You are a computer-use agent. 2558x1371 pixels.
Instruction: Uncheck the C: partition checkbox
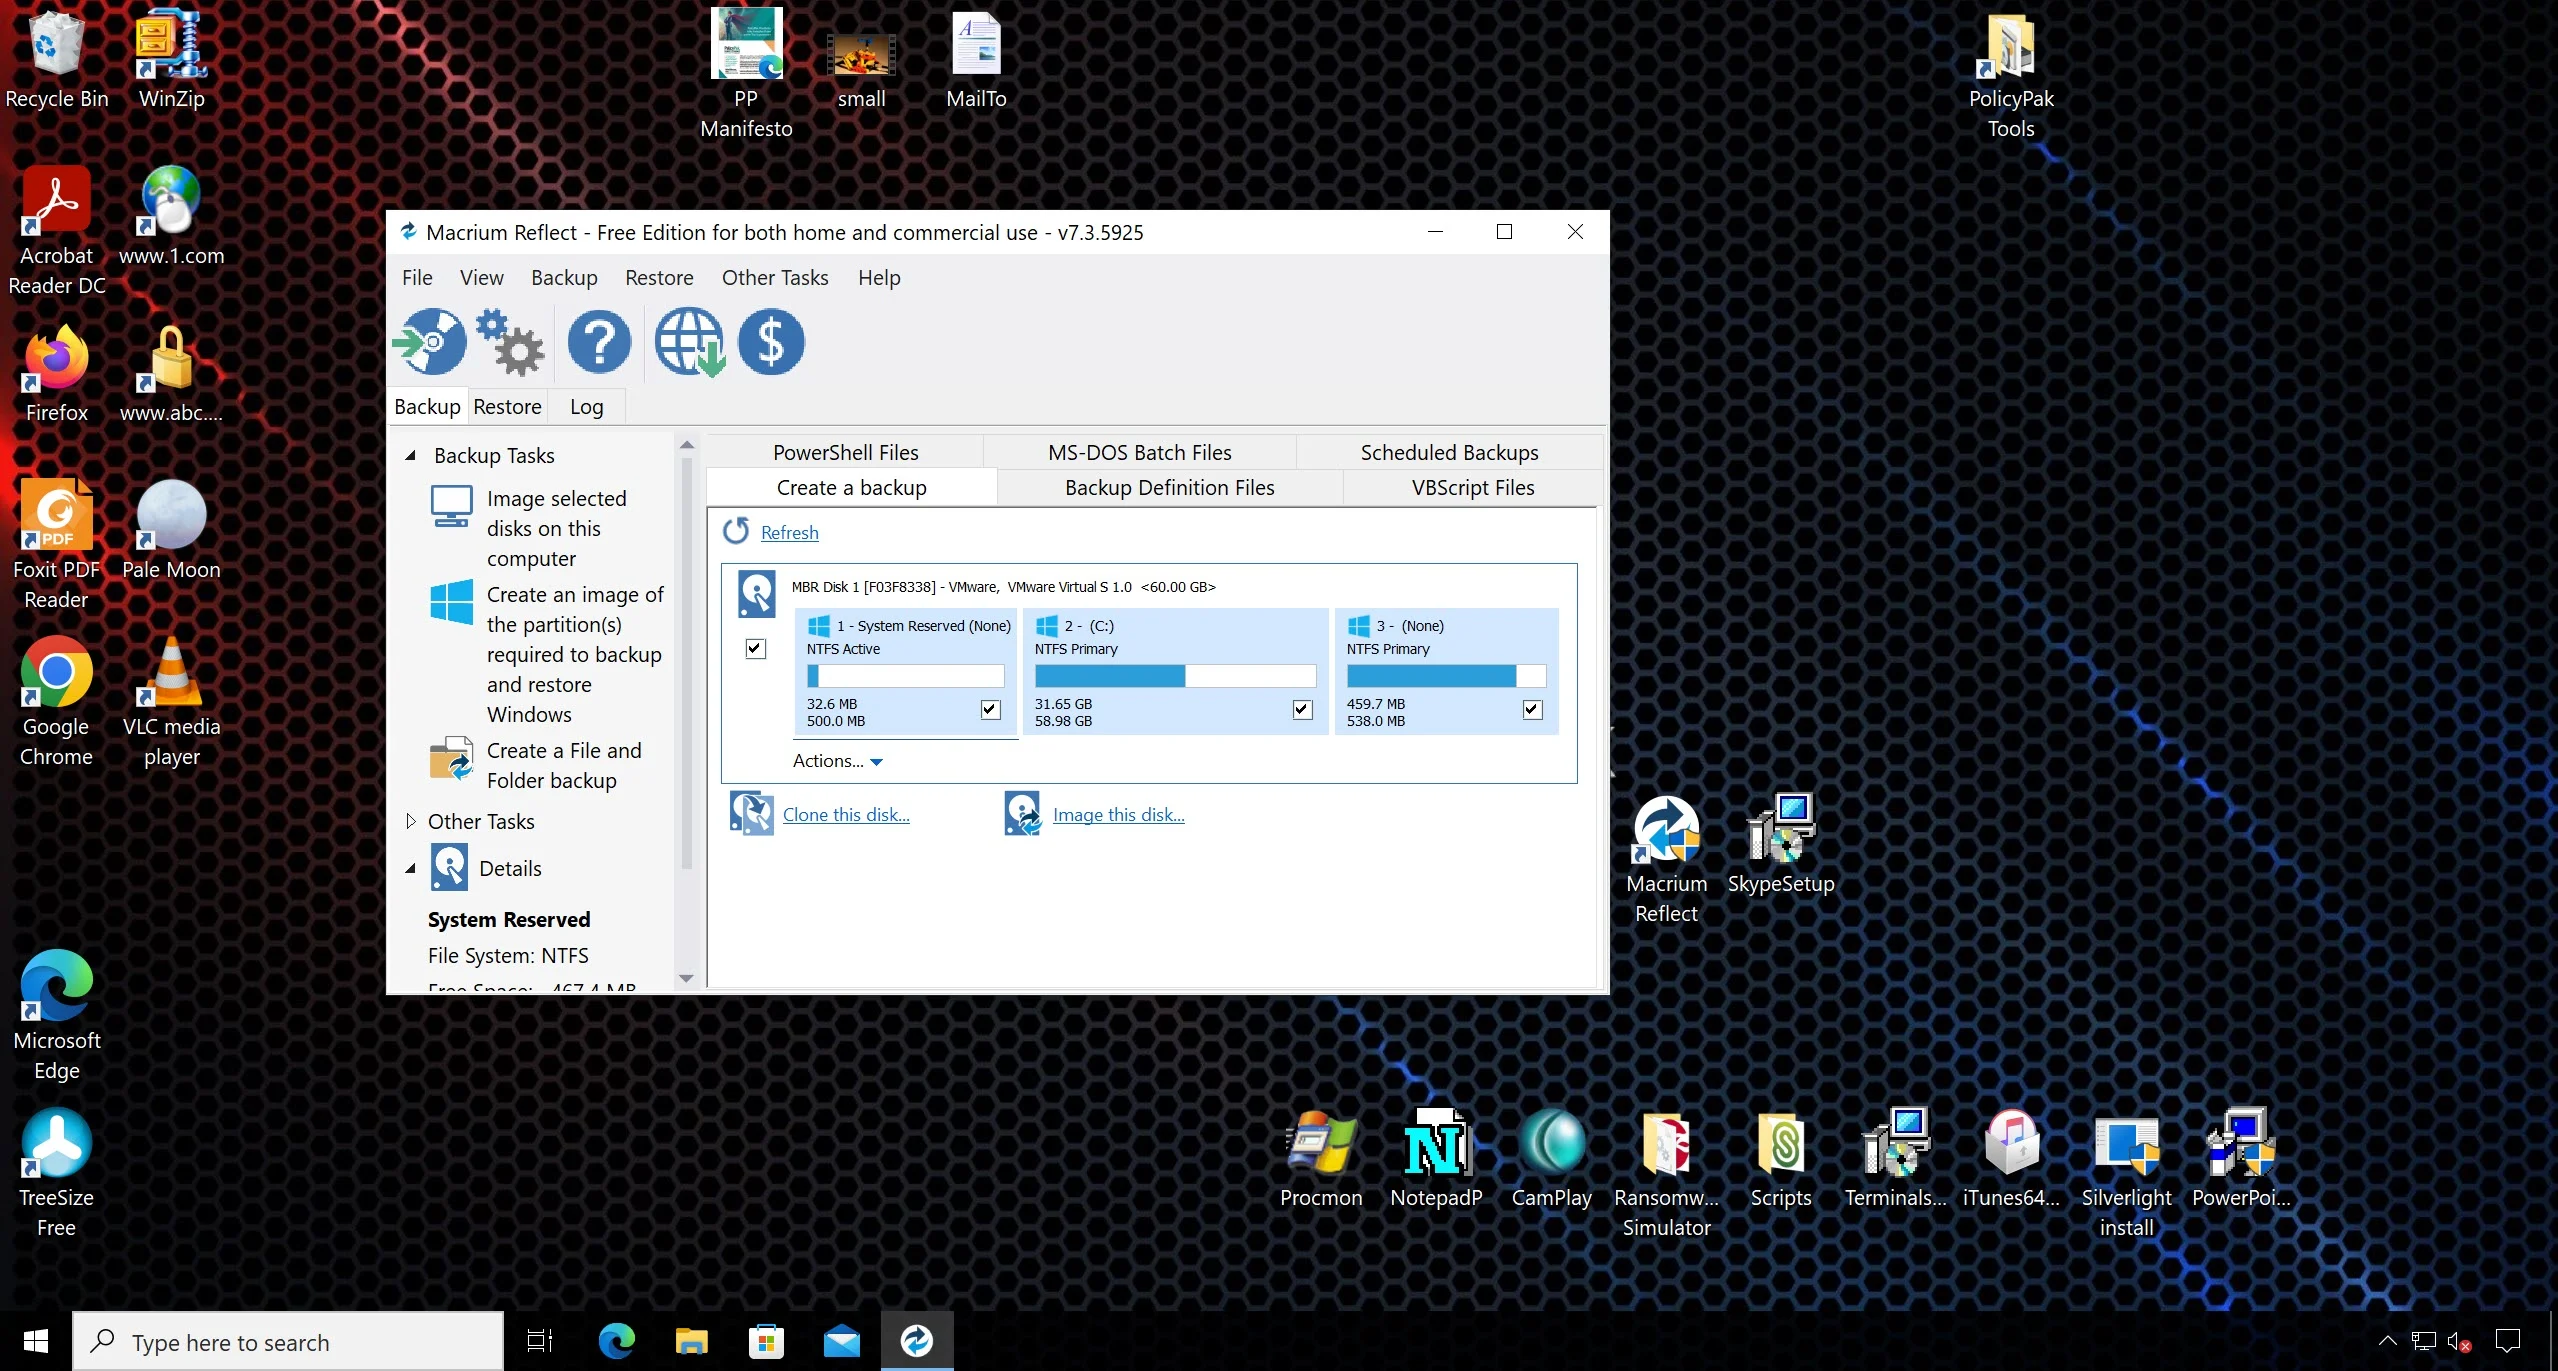point(1302,709)
